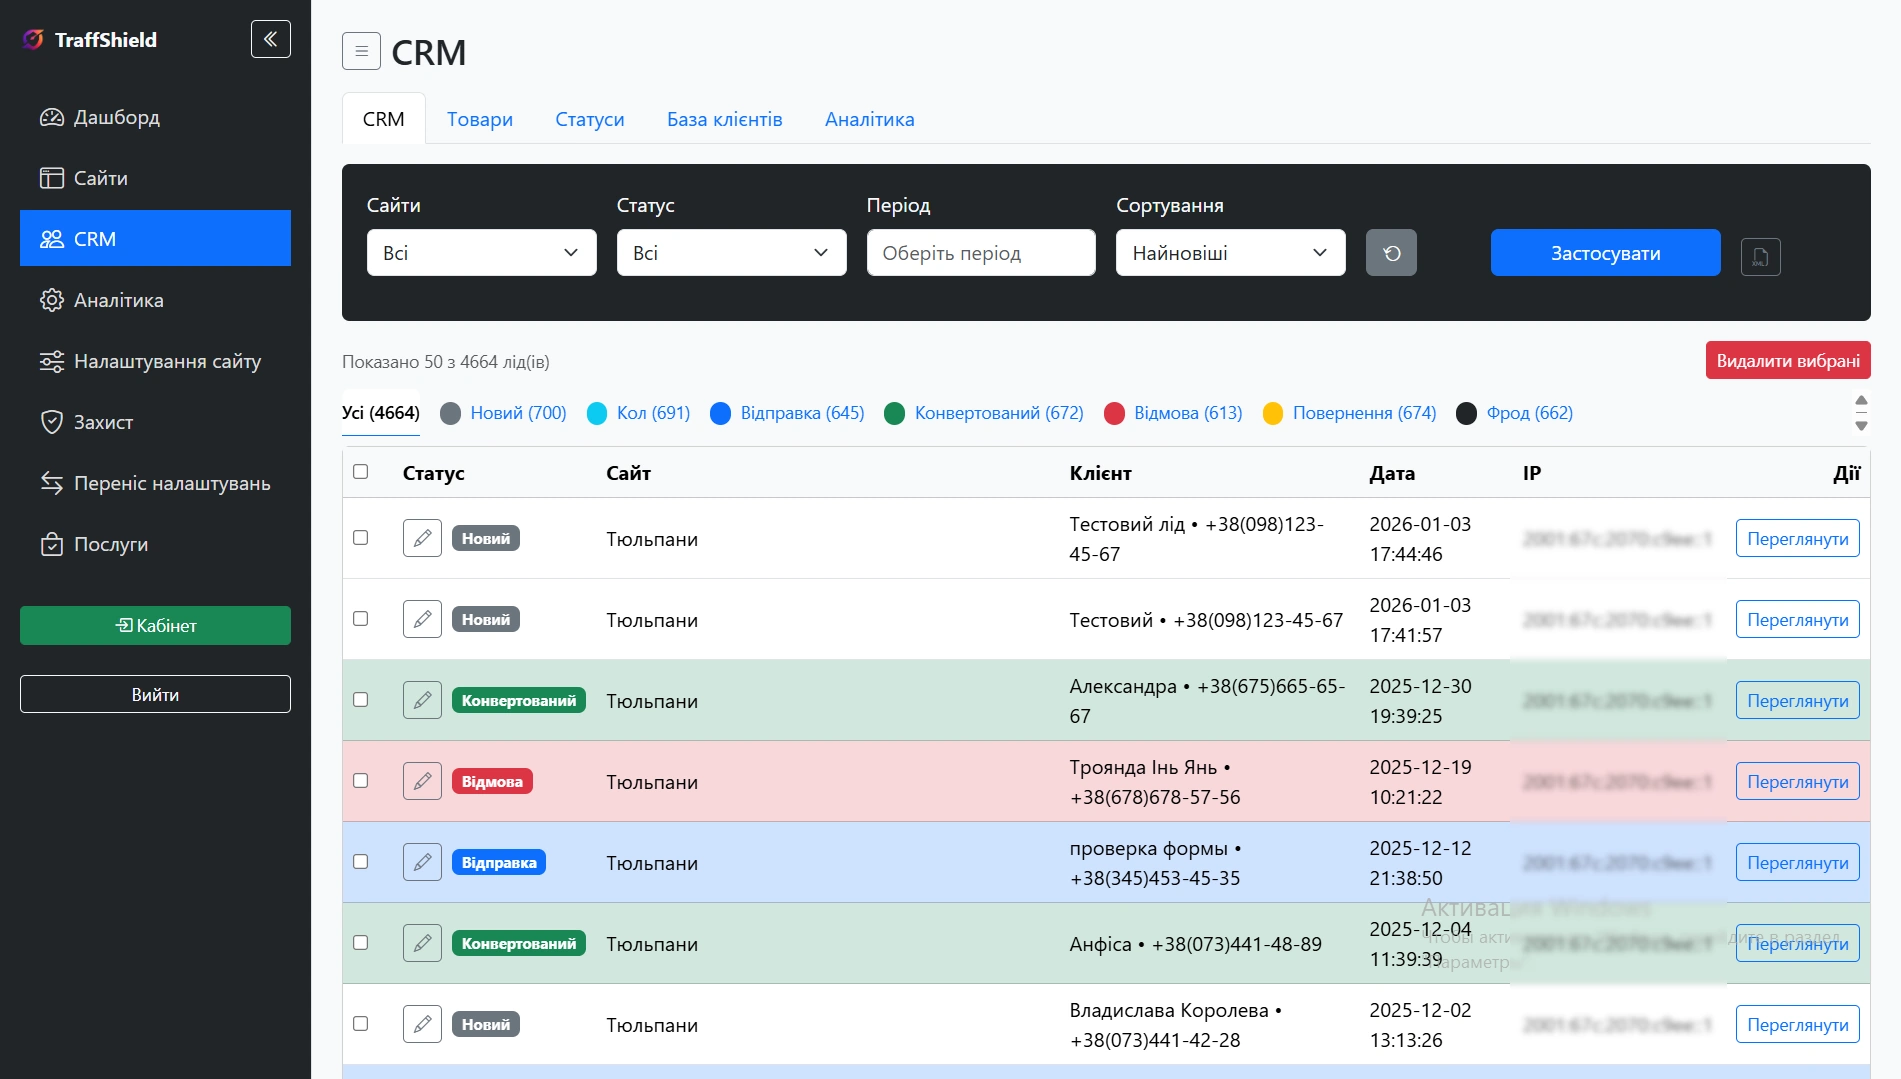Switch to the Статуси tab
This screenshot has height=1079, width=1901.
coord(590,119)
